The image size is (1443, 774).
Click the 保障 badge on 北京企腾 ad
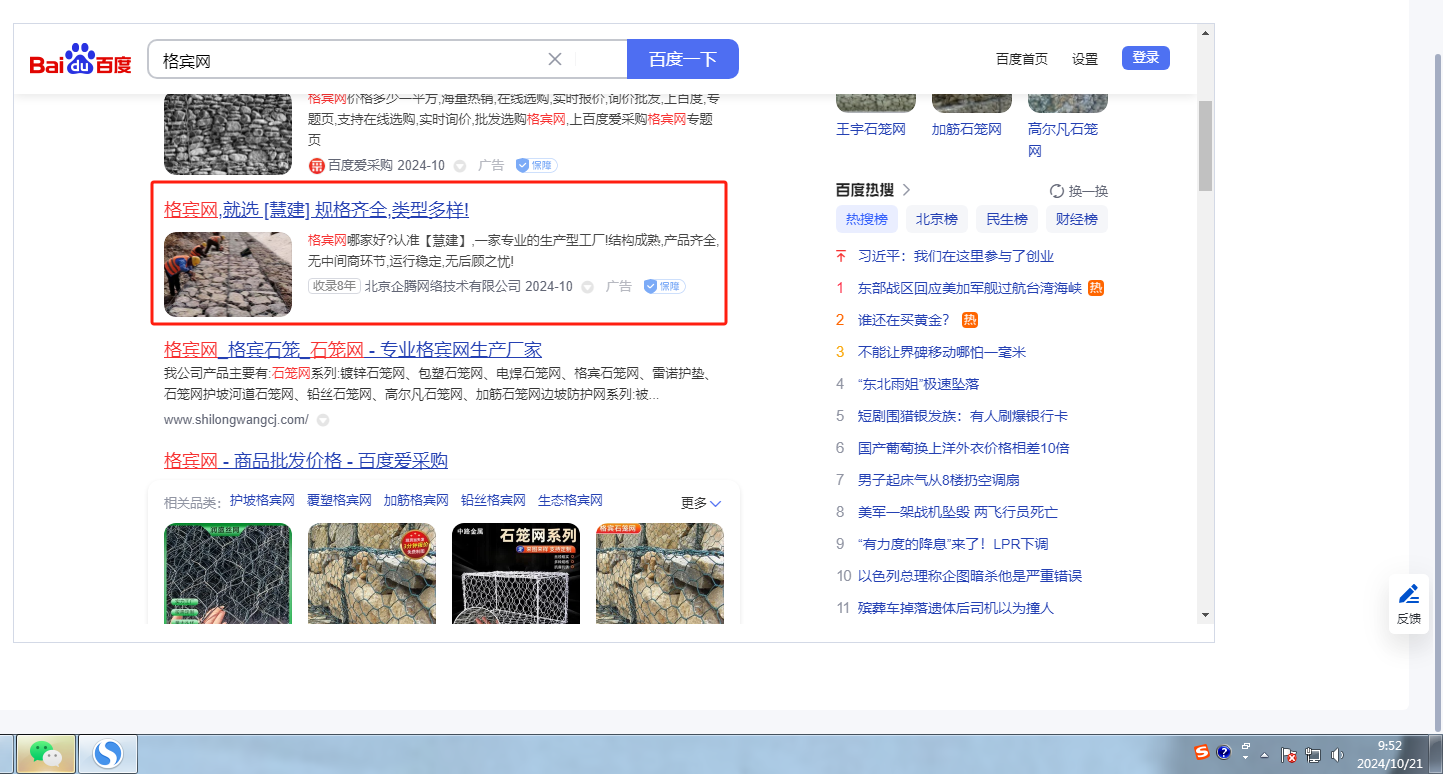pyautogui.click(x=664, y=286)
